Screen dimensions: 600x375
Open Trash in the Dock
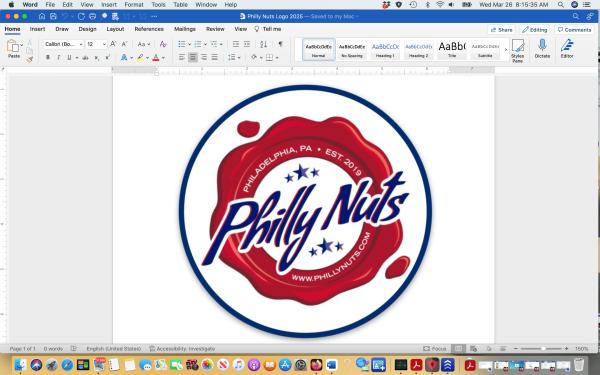tap(579, 365)
